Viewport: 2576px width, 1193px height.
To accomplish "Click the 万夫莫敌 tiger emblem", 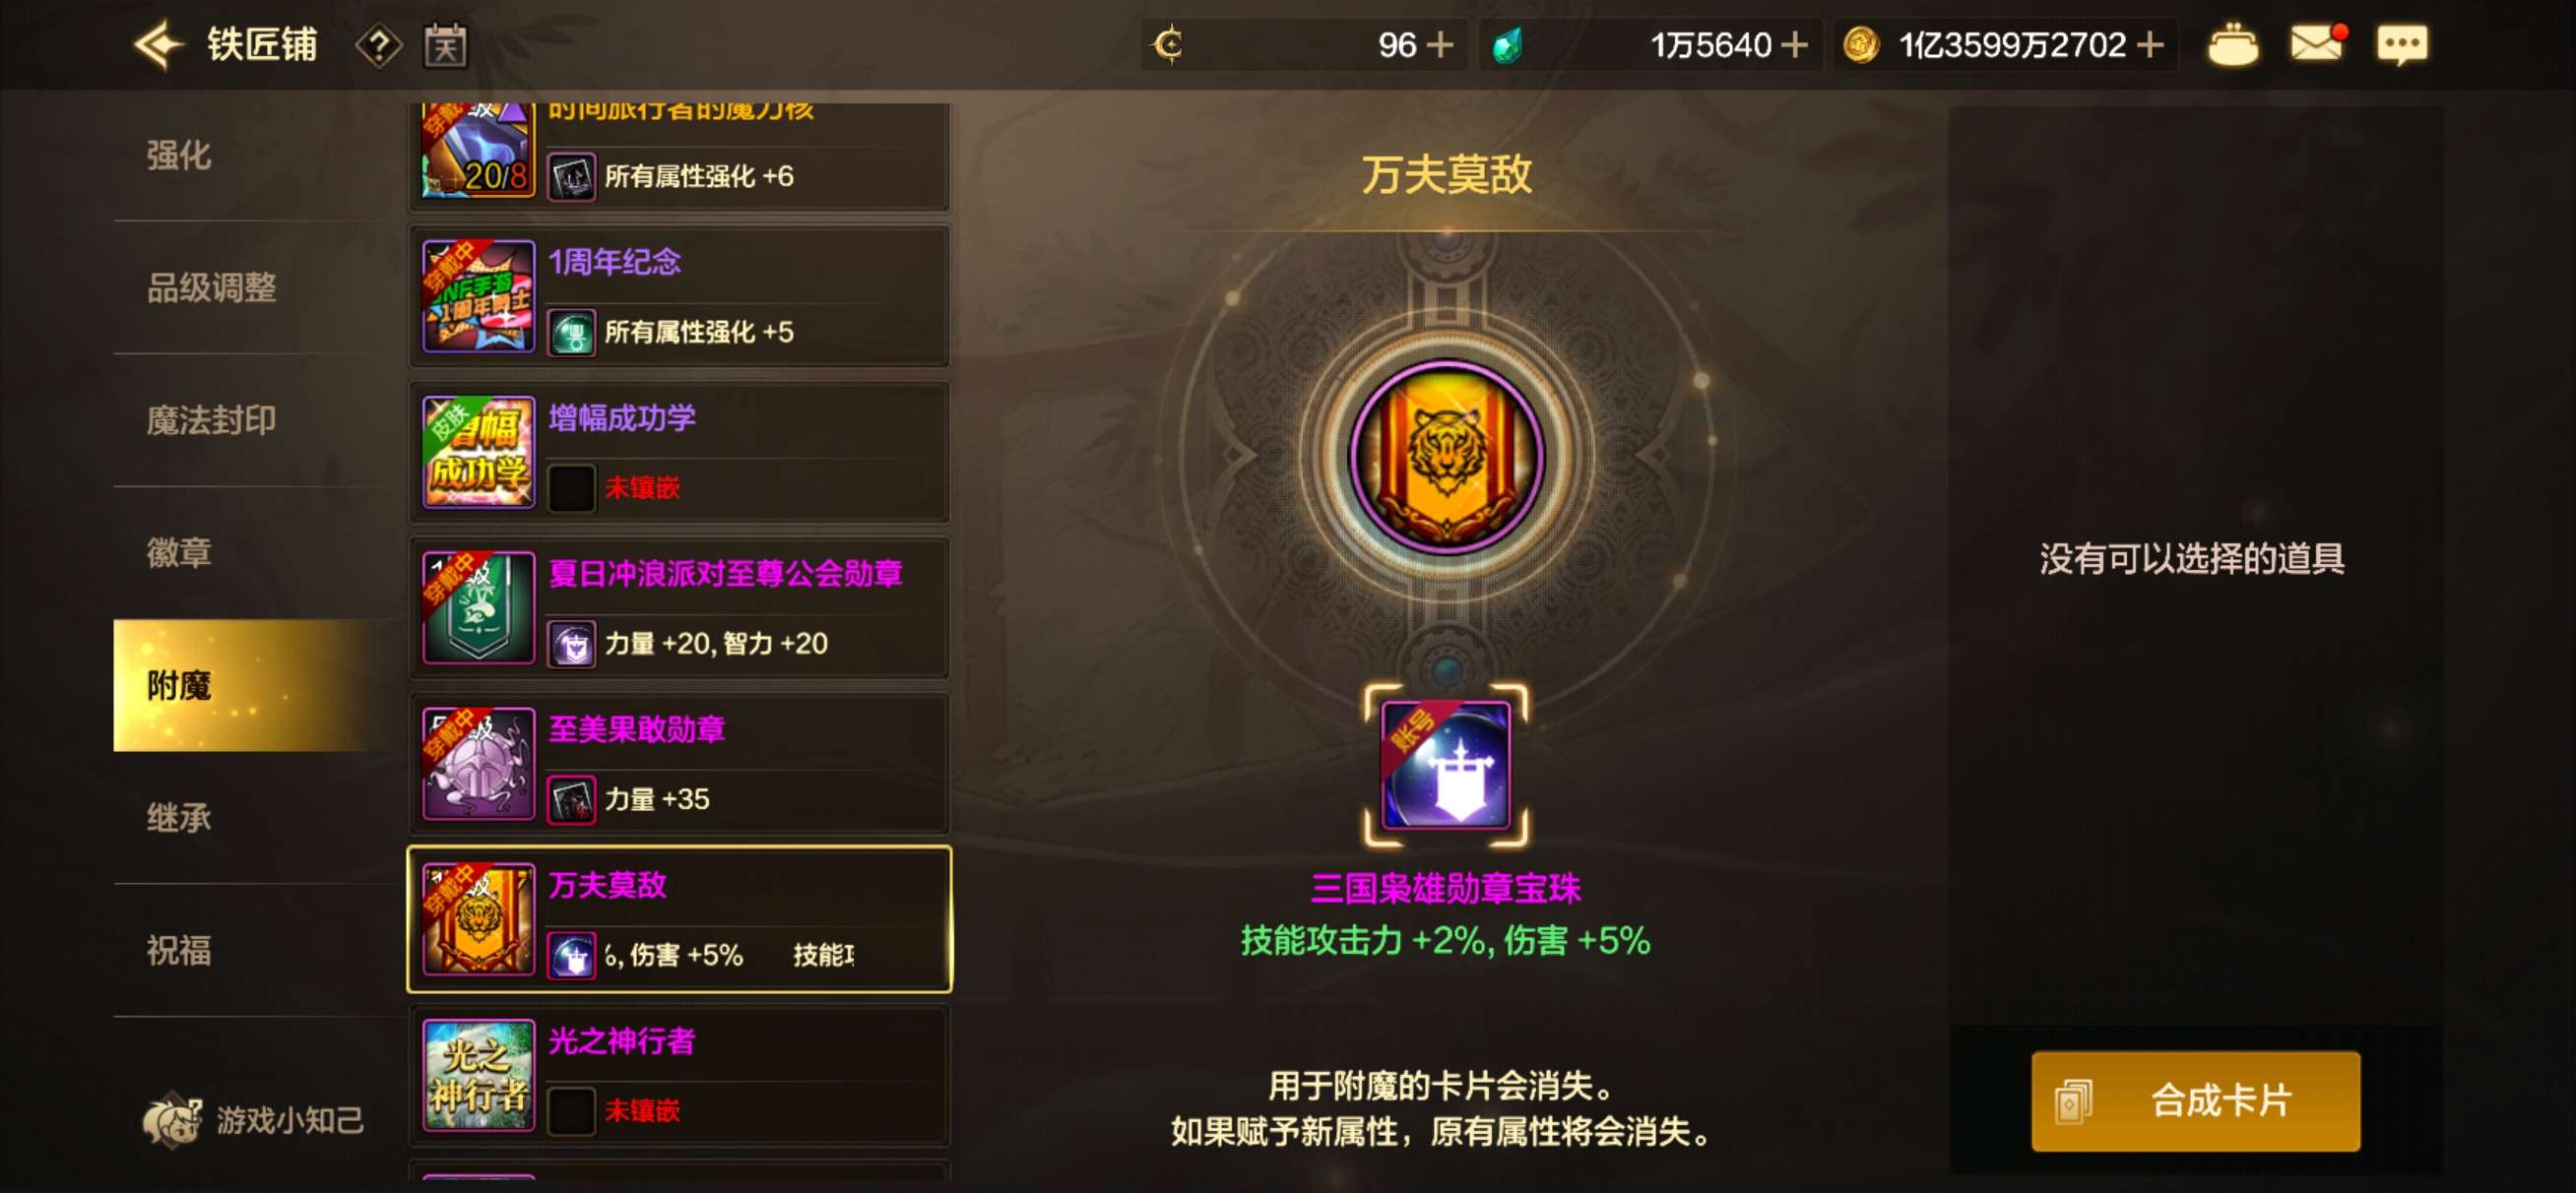I will [x=1445, y=457].
